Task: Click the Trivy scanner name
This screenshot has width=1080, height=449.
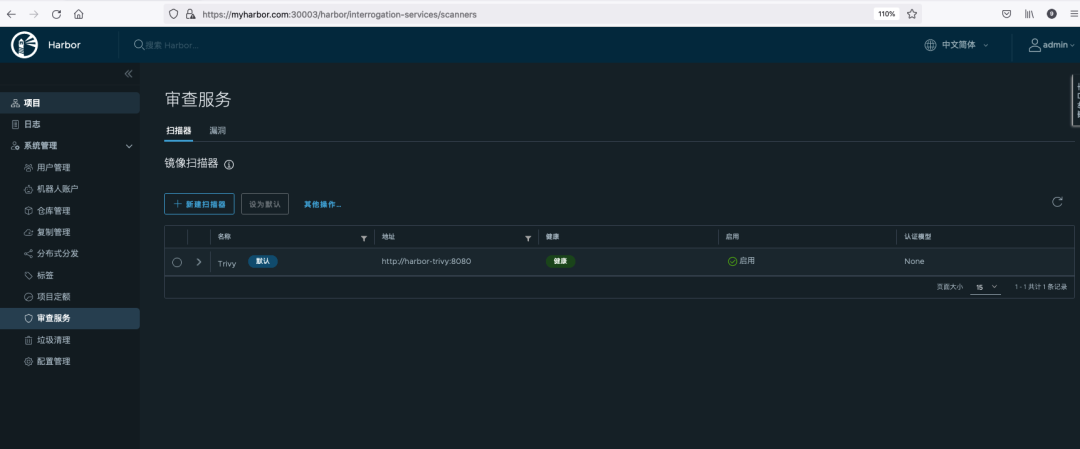Action: [x=227, y=262]
